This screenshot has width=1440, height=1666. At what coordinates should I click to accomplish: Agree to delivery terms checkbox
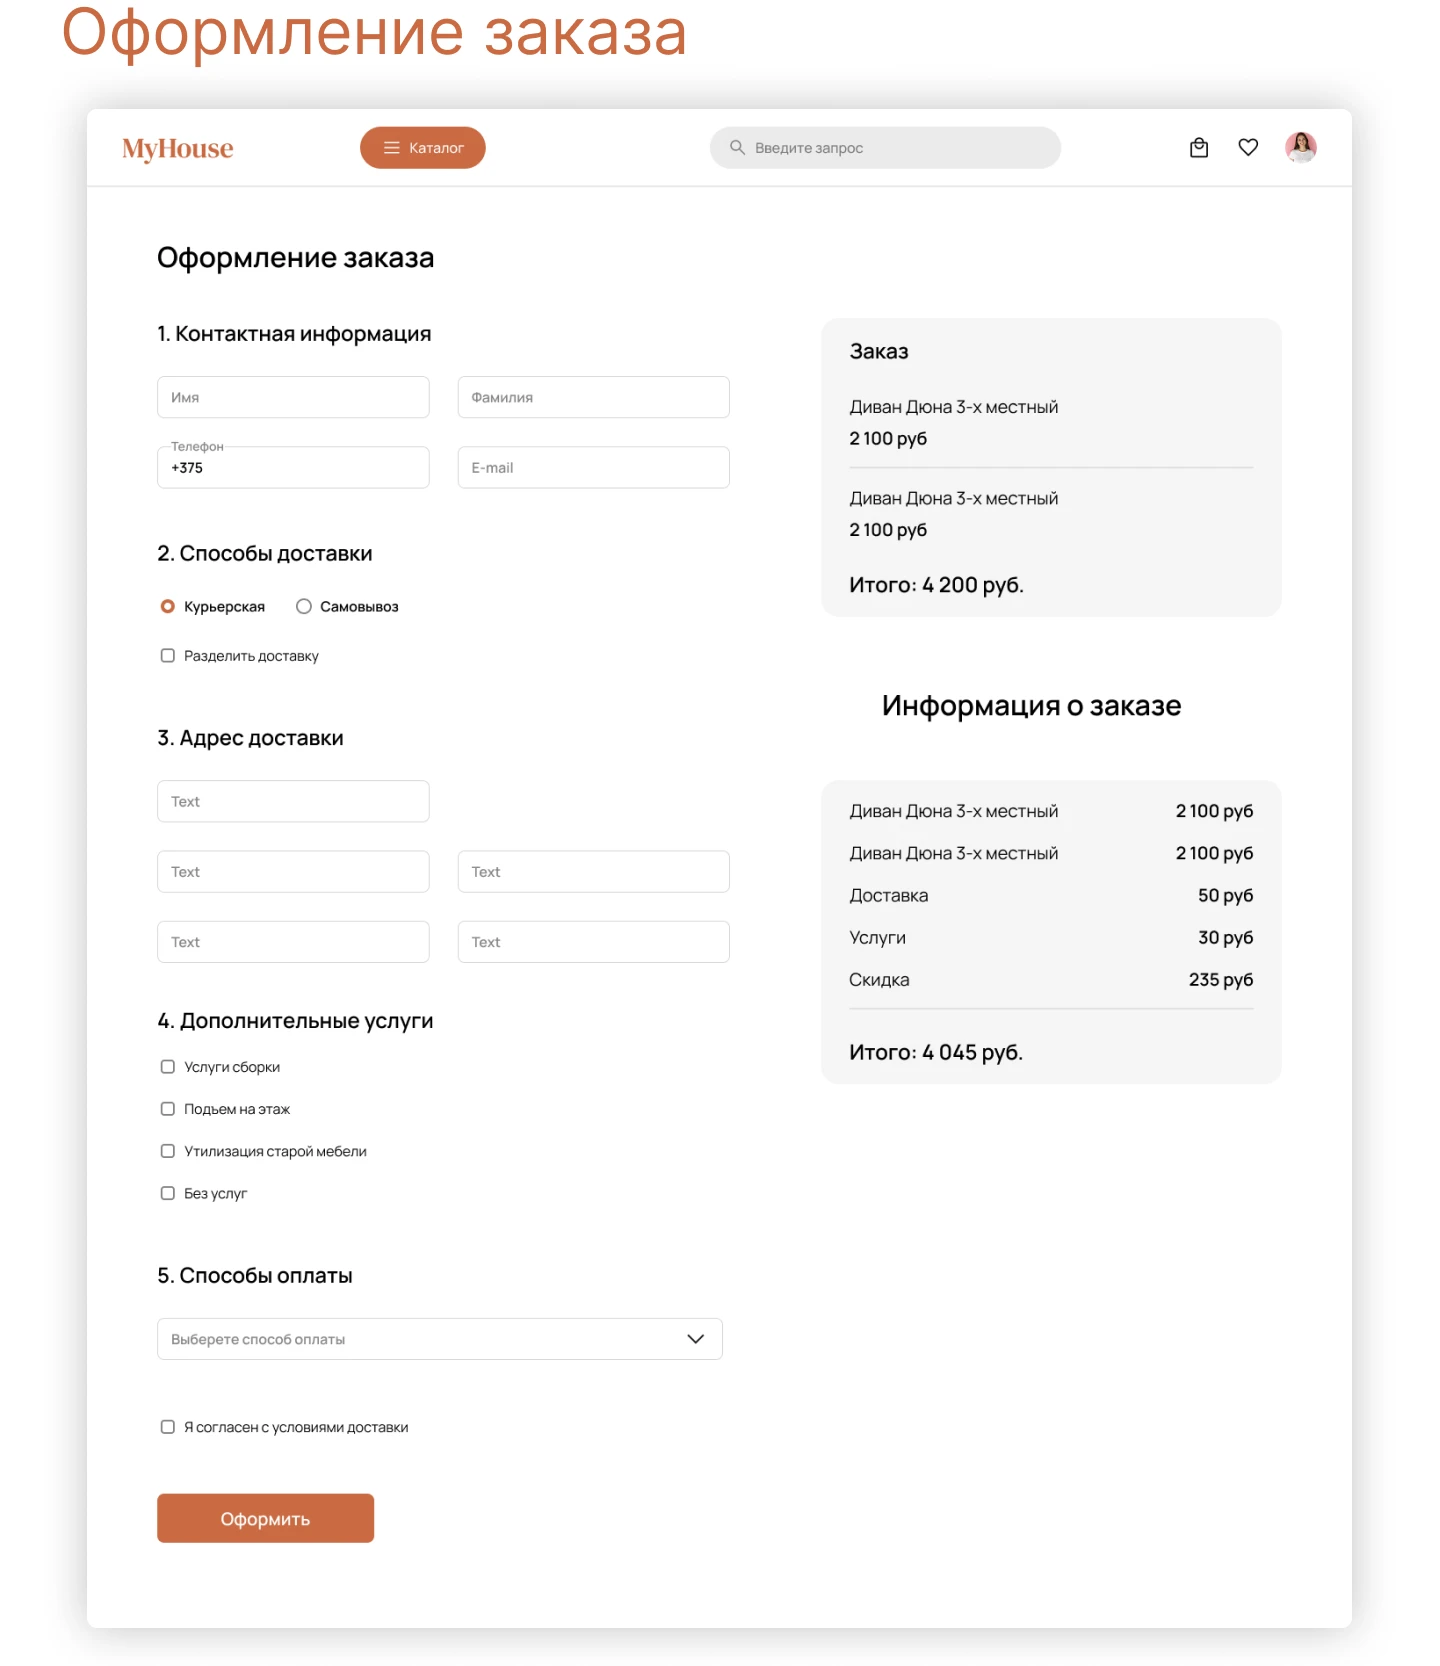coord(168,1427)
